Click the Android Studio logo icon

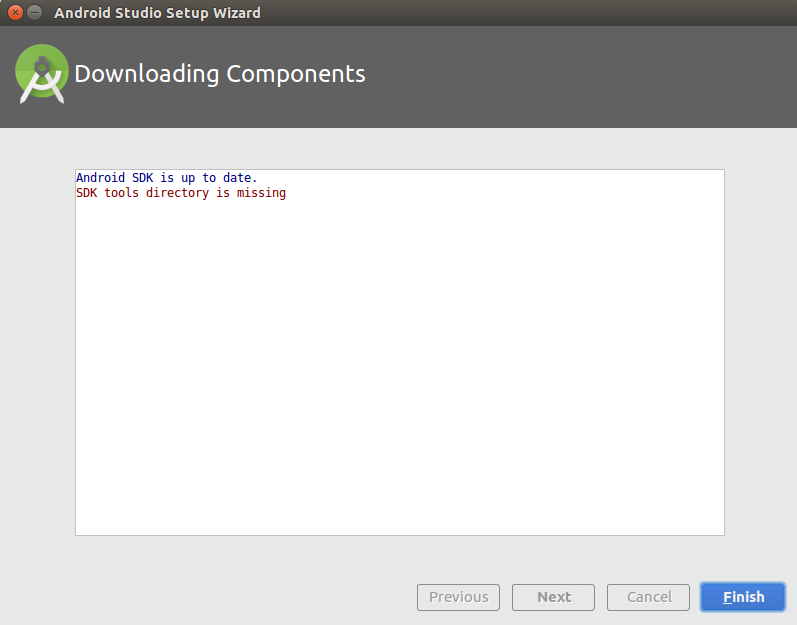(42, 74)
